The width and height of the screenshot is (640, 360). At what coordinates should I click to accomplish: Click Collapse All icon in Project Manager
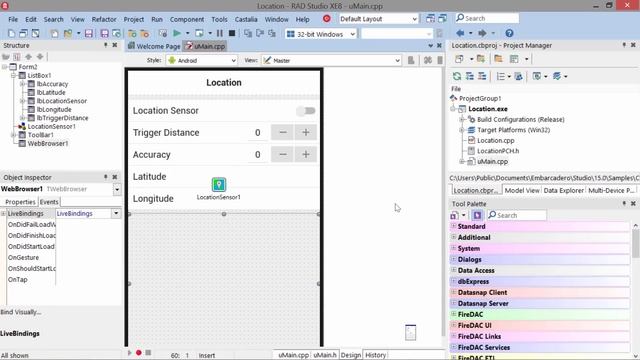[x=482, y=76]
